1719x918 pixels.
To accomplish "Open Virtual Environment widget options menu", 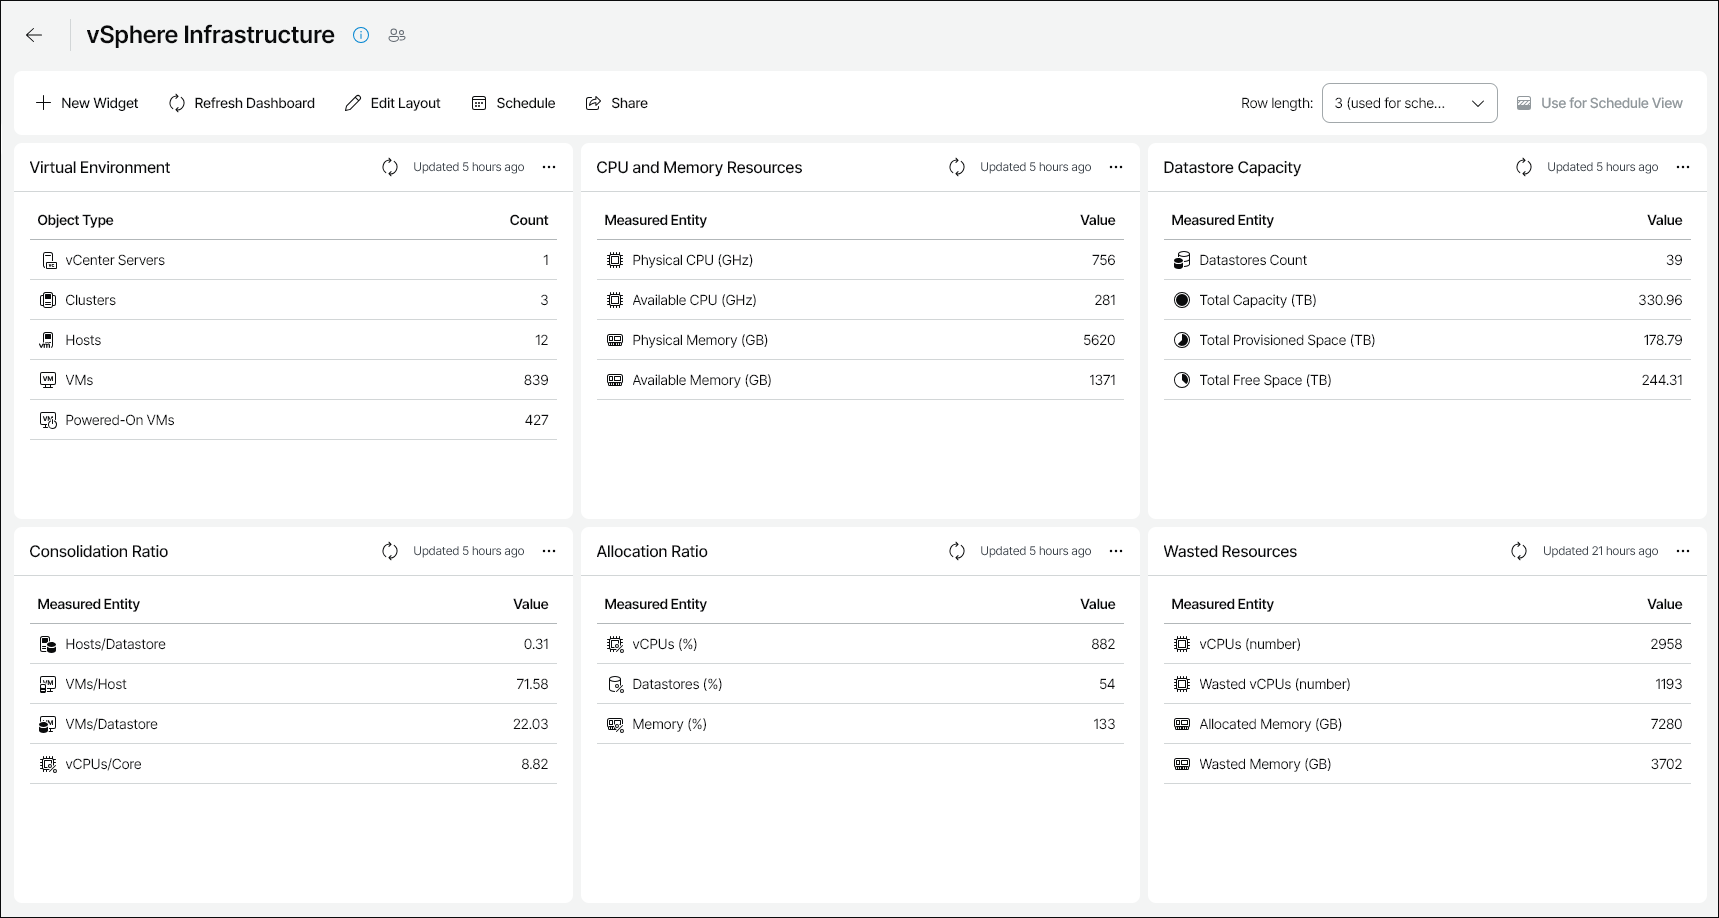I will click(549, 167).
